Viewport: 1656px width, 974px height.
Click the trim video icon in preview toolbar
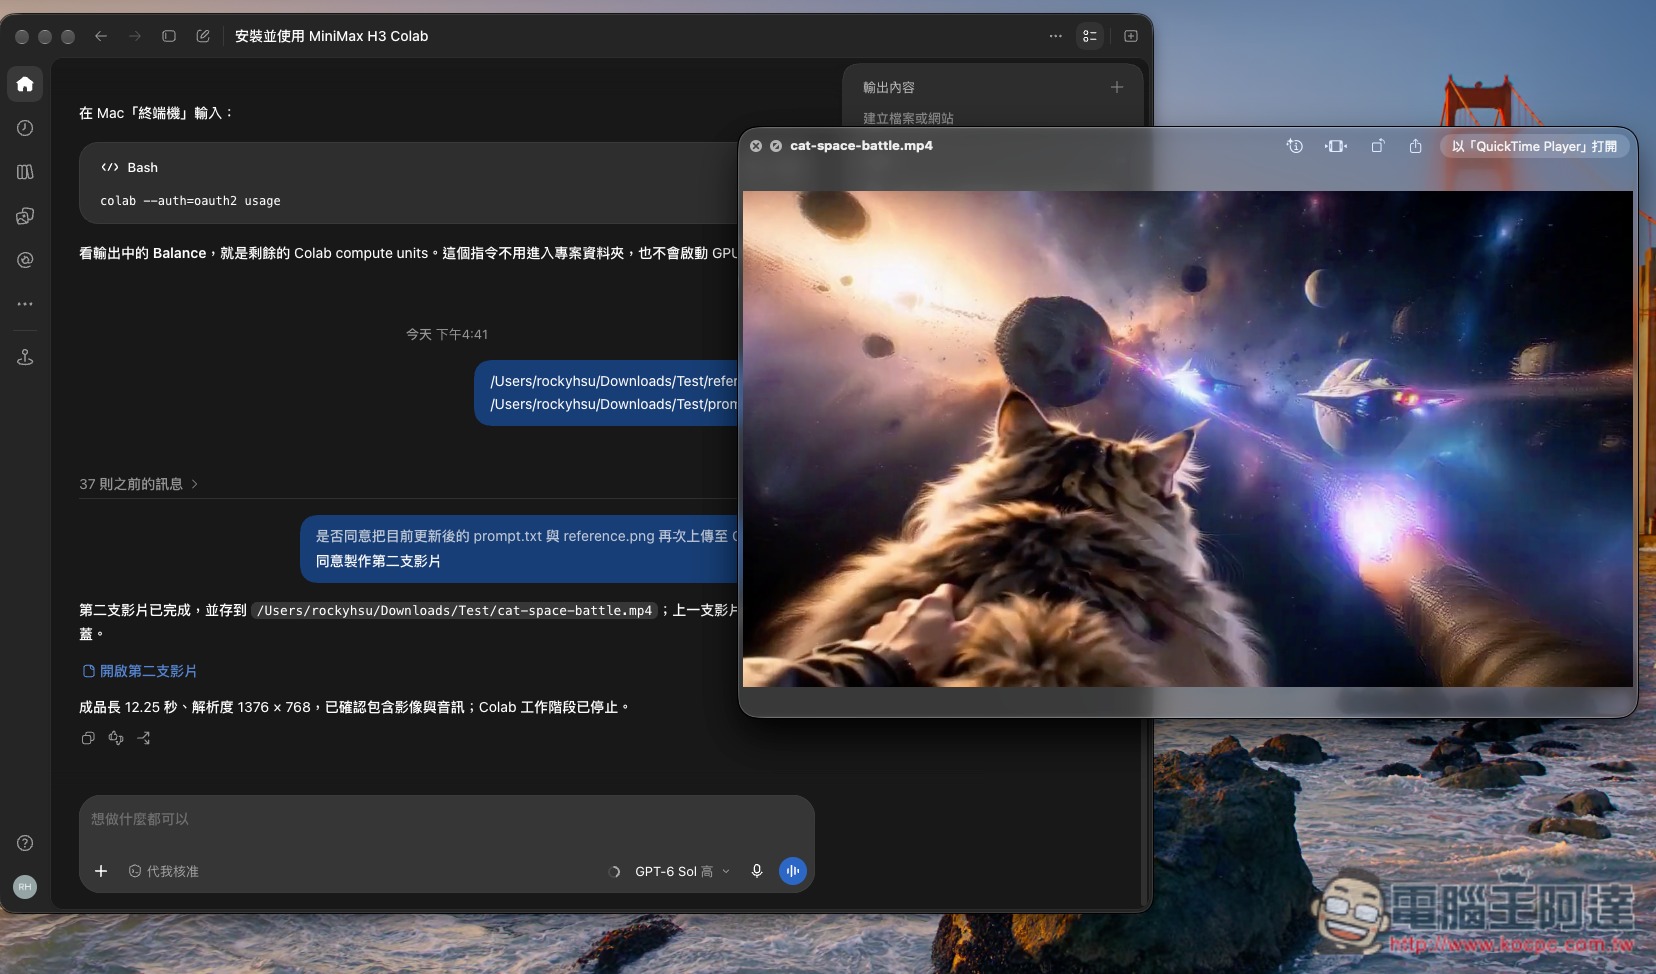point(1336,146)
